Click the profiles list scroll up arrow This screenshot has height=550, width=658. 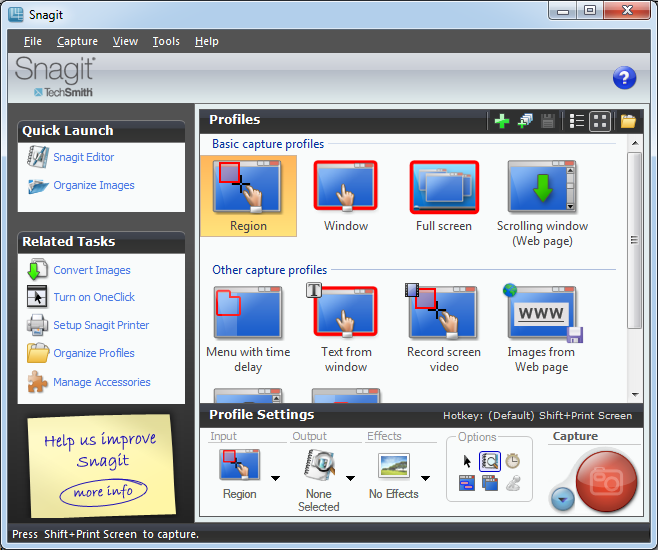click(635, 143)
